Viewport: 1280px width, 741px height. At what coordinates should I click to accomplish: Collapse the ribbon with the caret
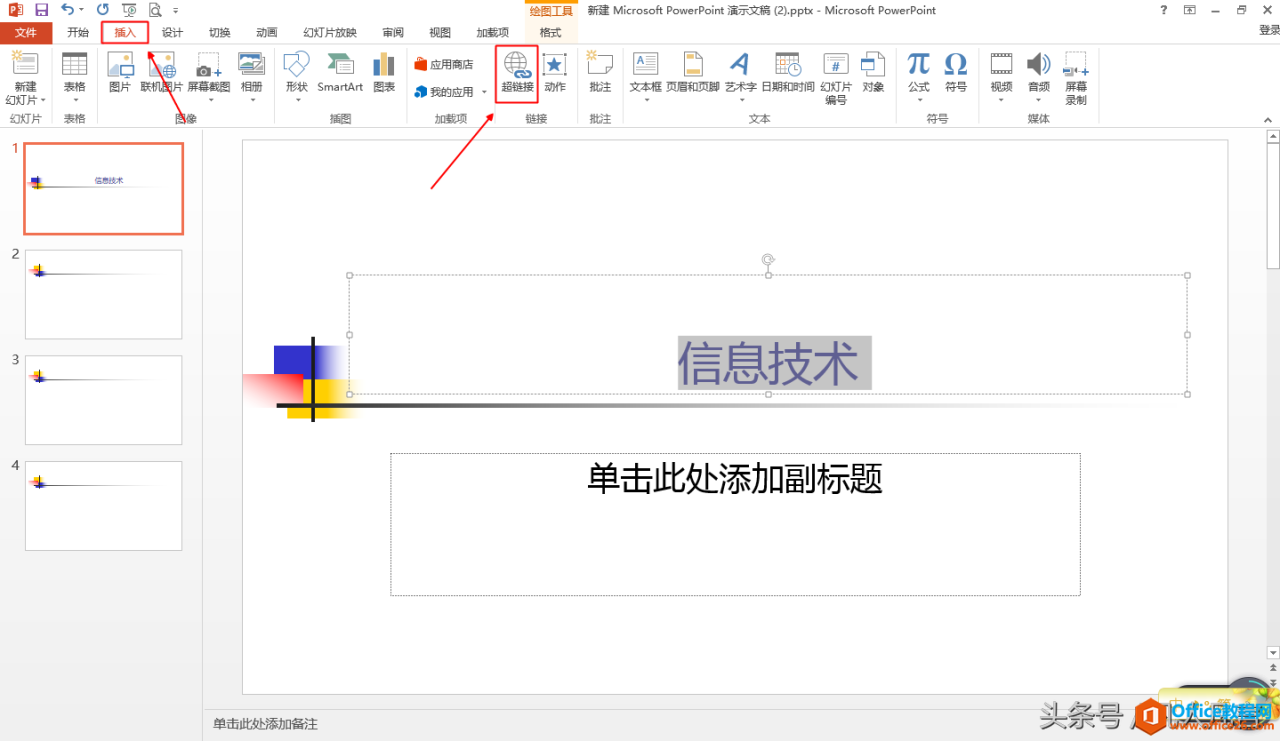1269,118
